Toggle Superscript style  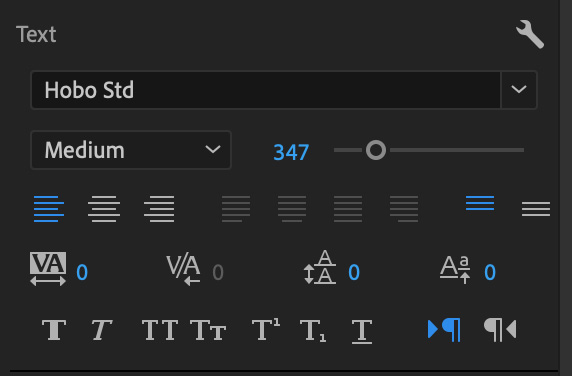point(266,329)
